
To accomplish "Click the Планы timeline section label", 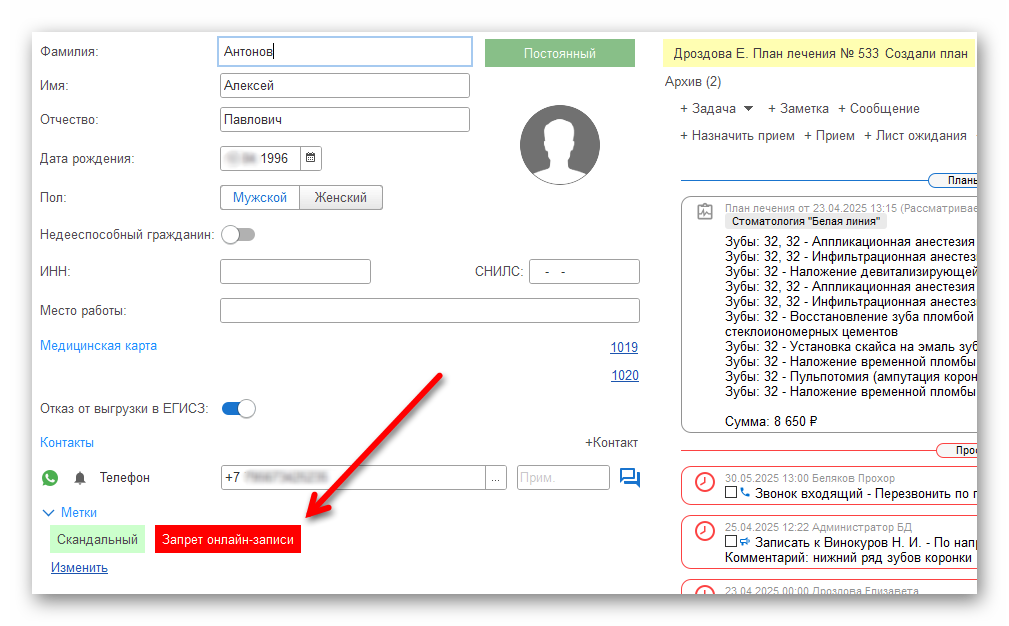I will coord(954,181).
